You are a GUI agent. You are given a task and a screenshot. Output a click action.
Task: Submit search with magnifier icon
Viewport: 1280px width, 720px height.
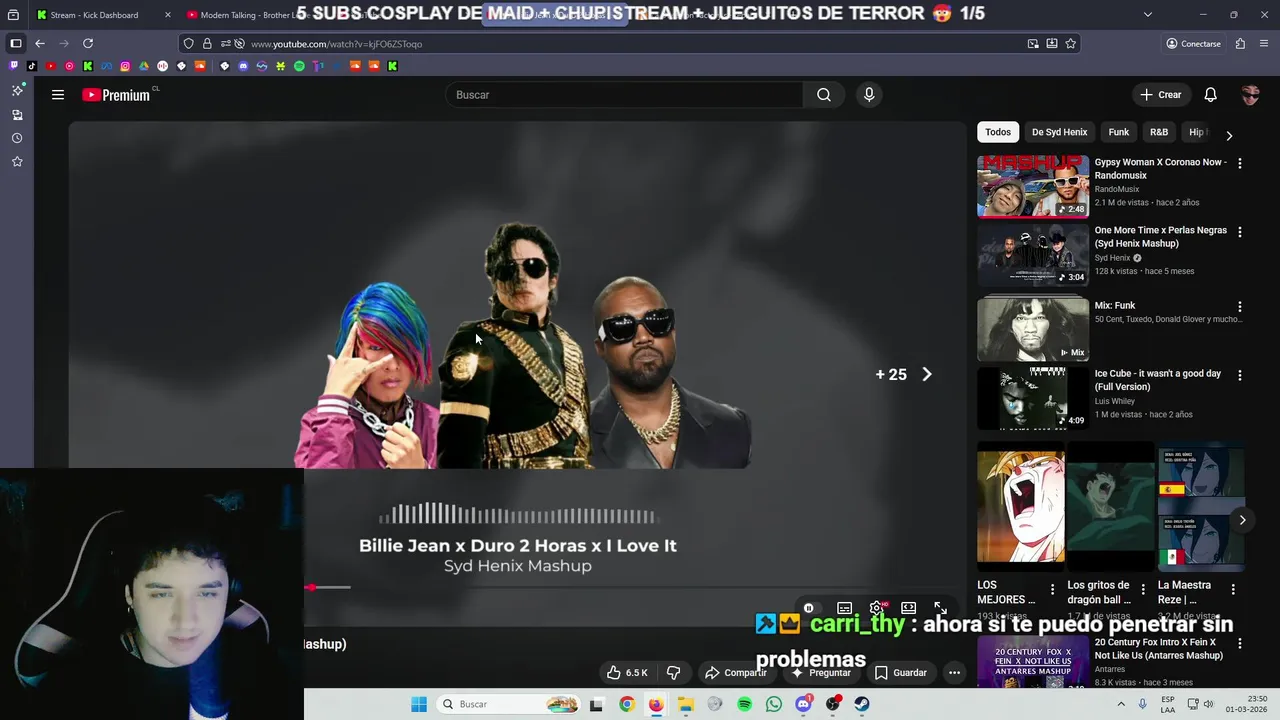pyautogui.click(x=824, y=95)
